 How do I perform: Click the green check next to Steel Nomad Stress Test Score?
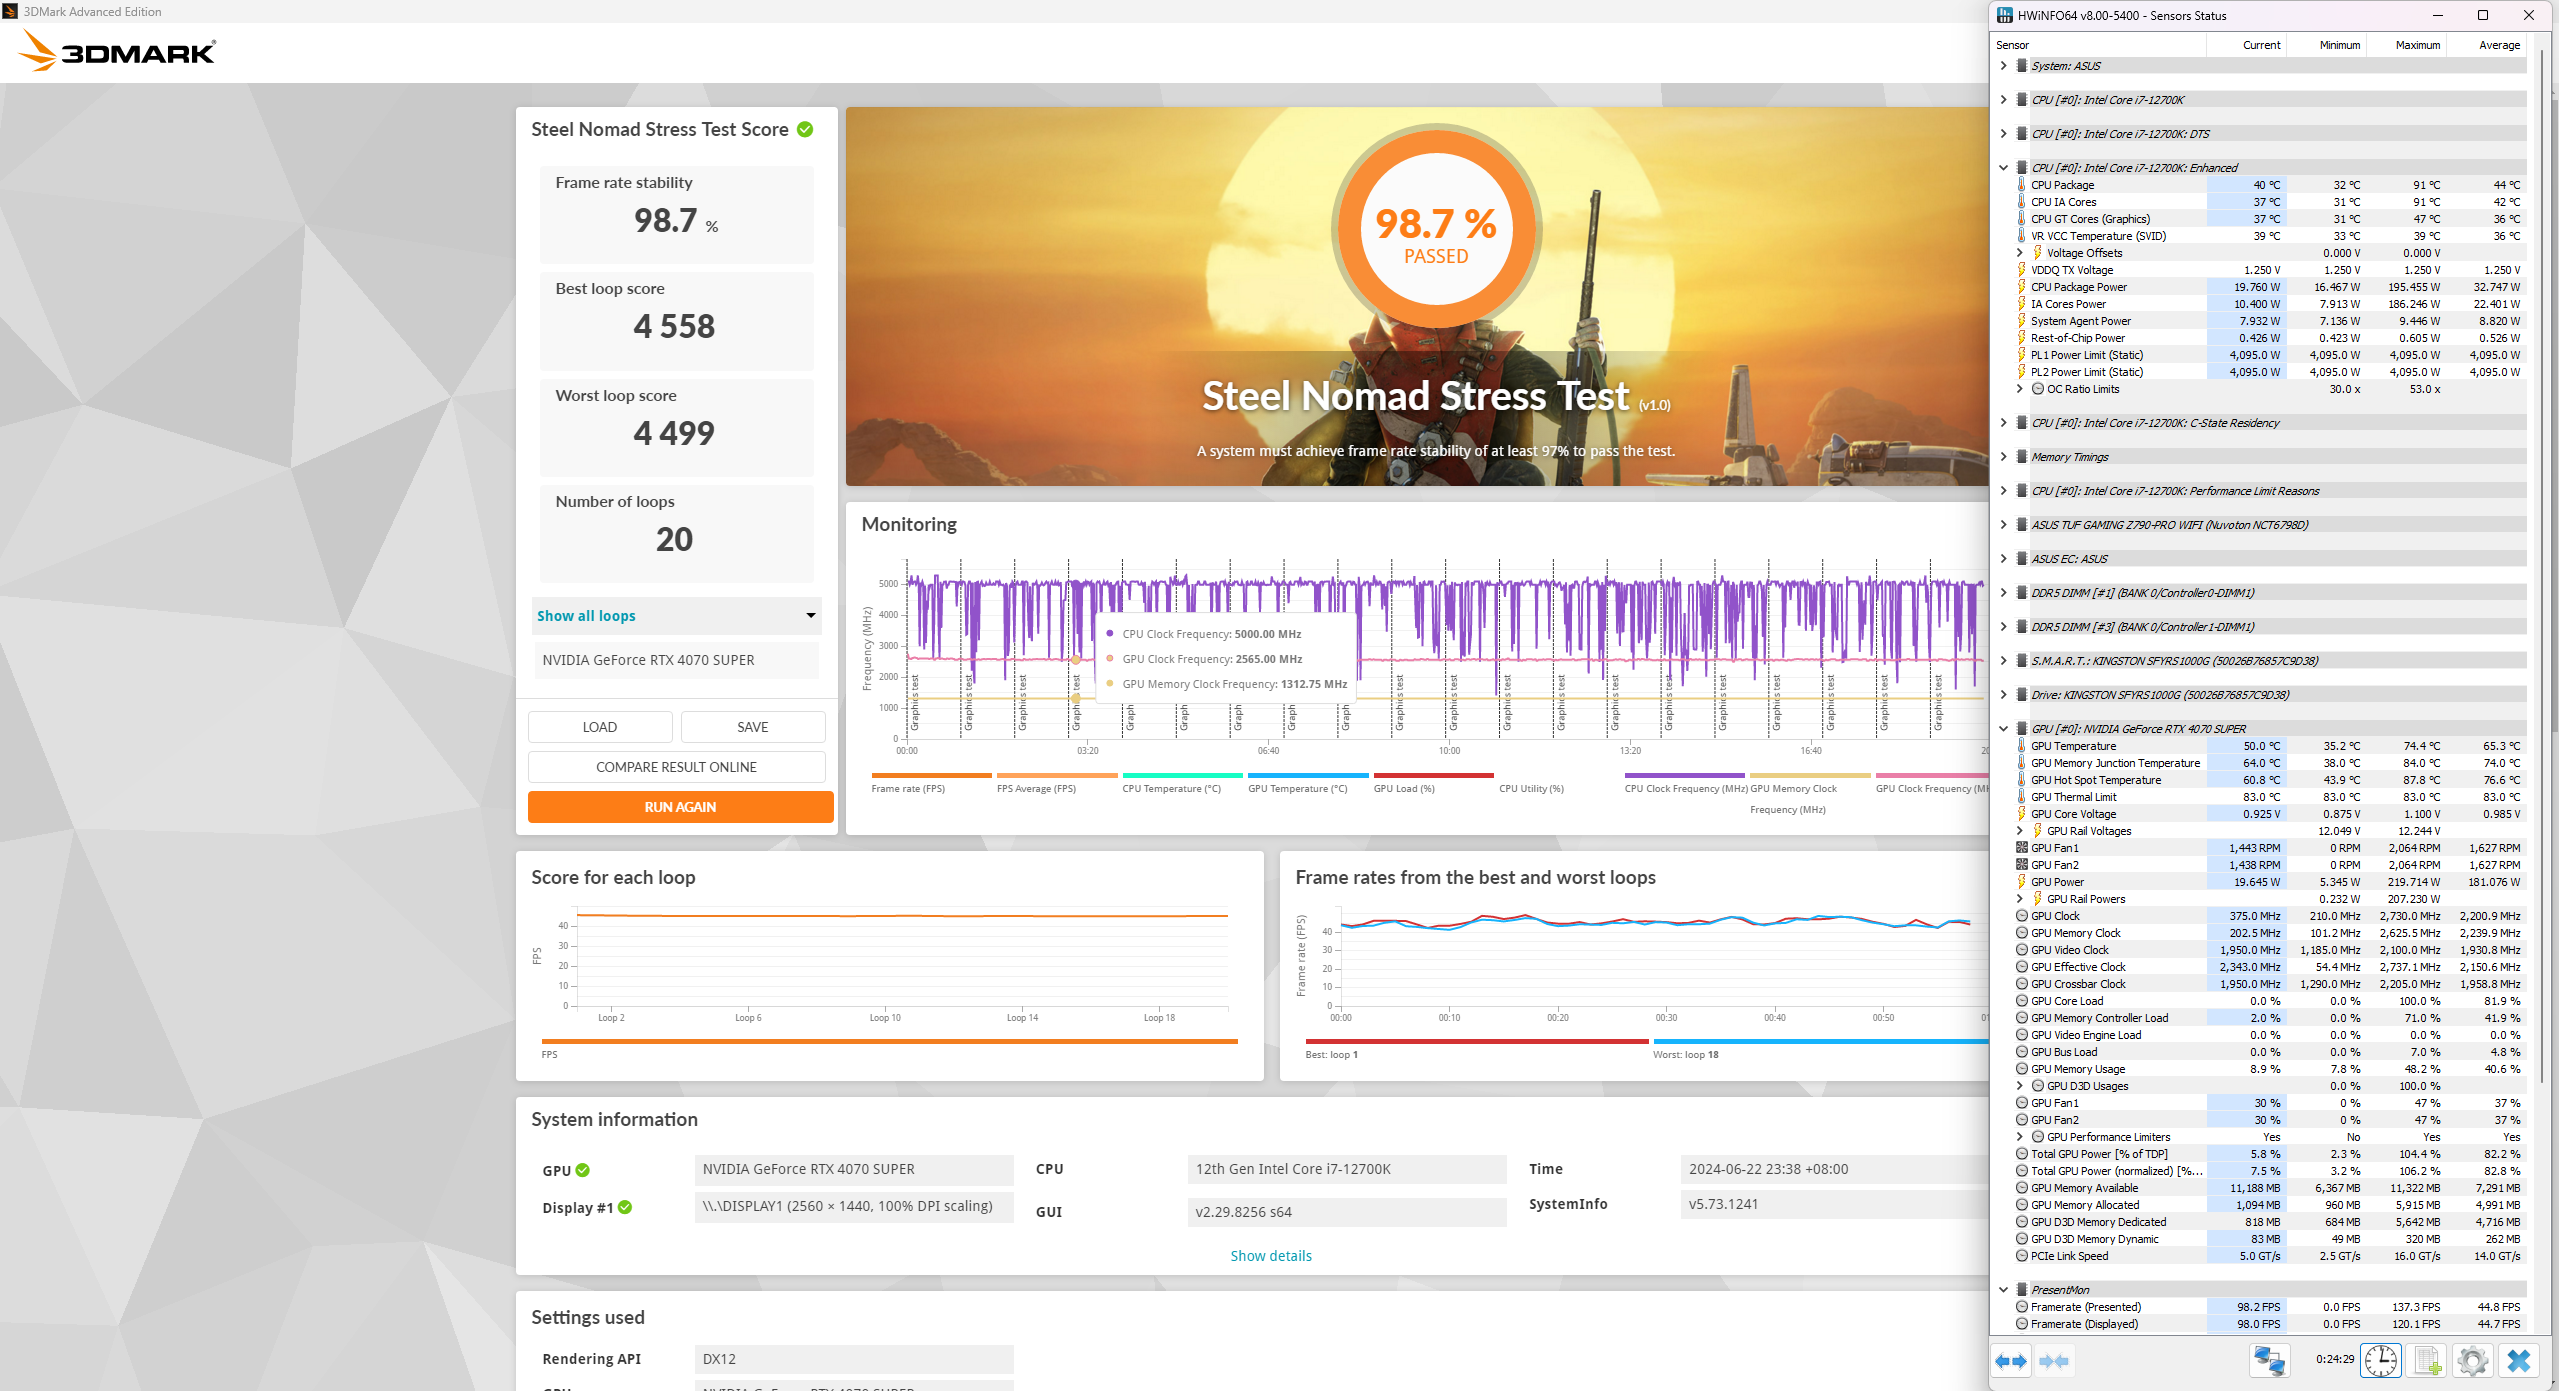tap(805, 129)
